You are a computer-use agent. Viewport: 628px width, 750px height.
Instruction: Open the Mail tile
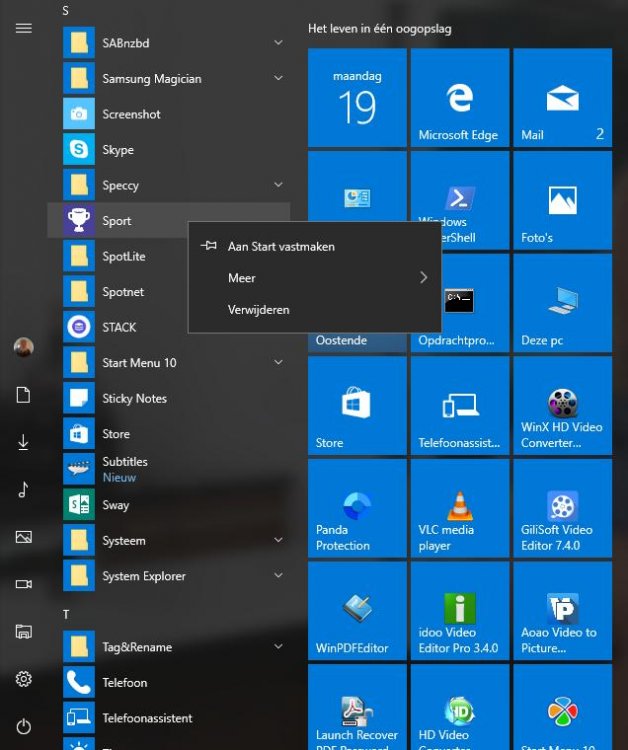pyautogui.click(x=562, y=98)
